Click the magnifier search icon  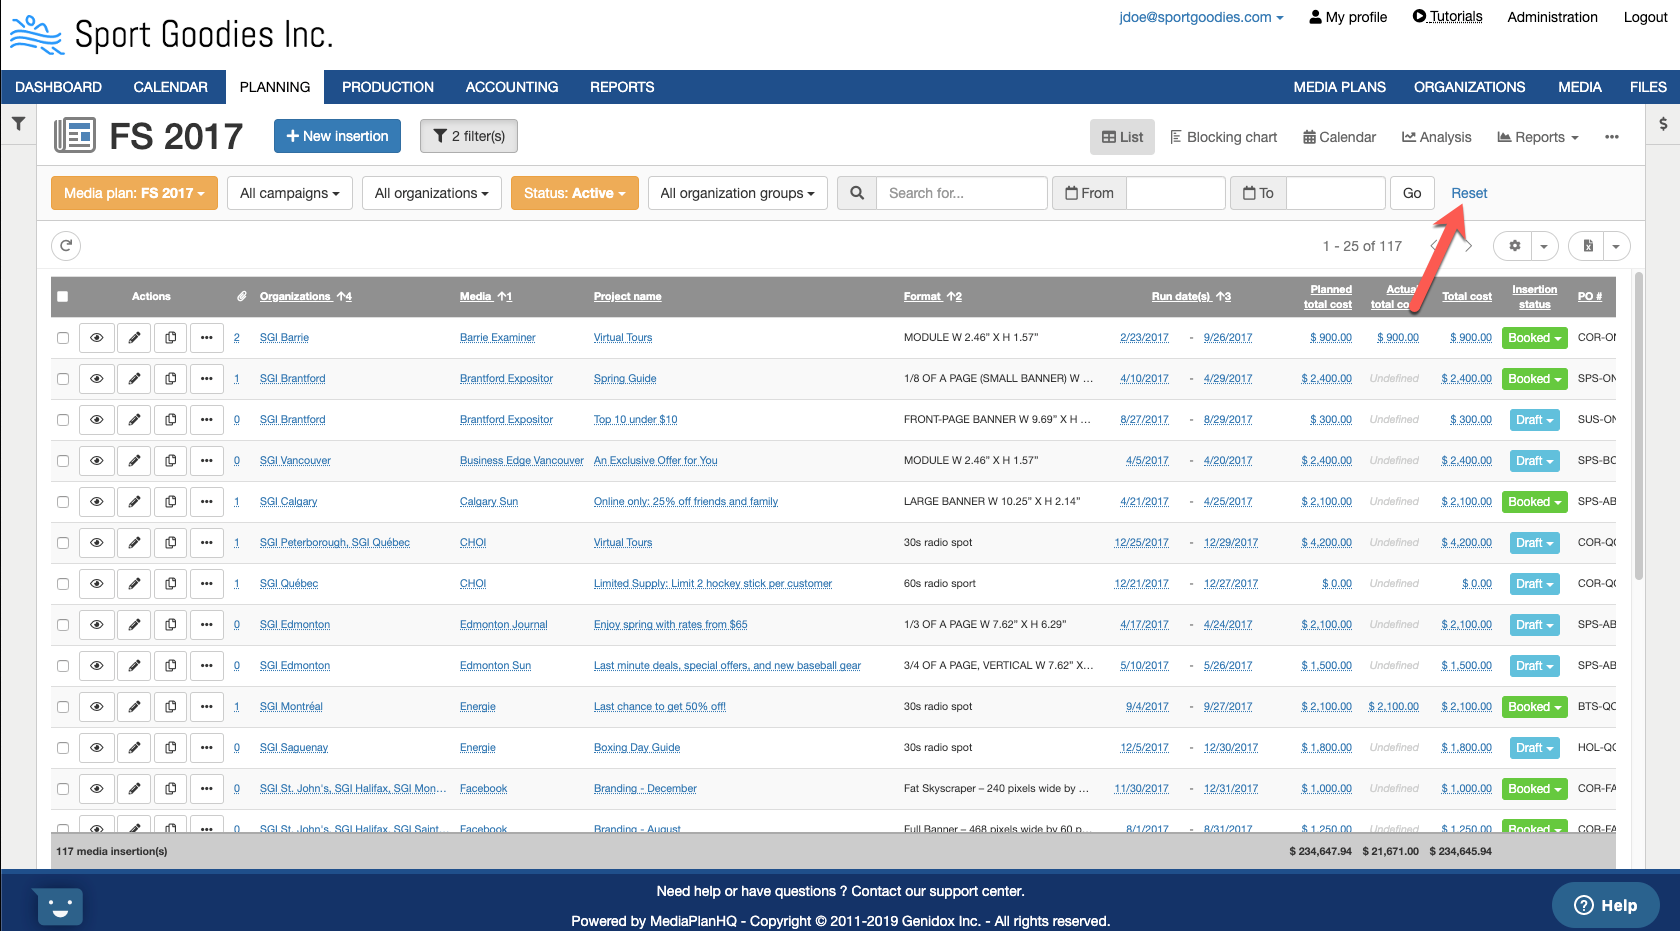(857, 193)
